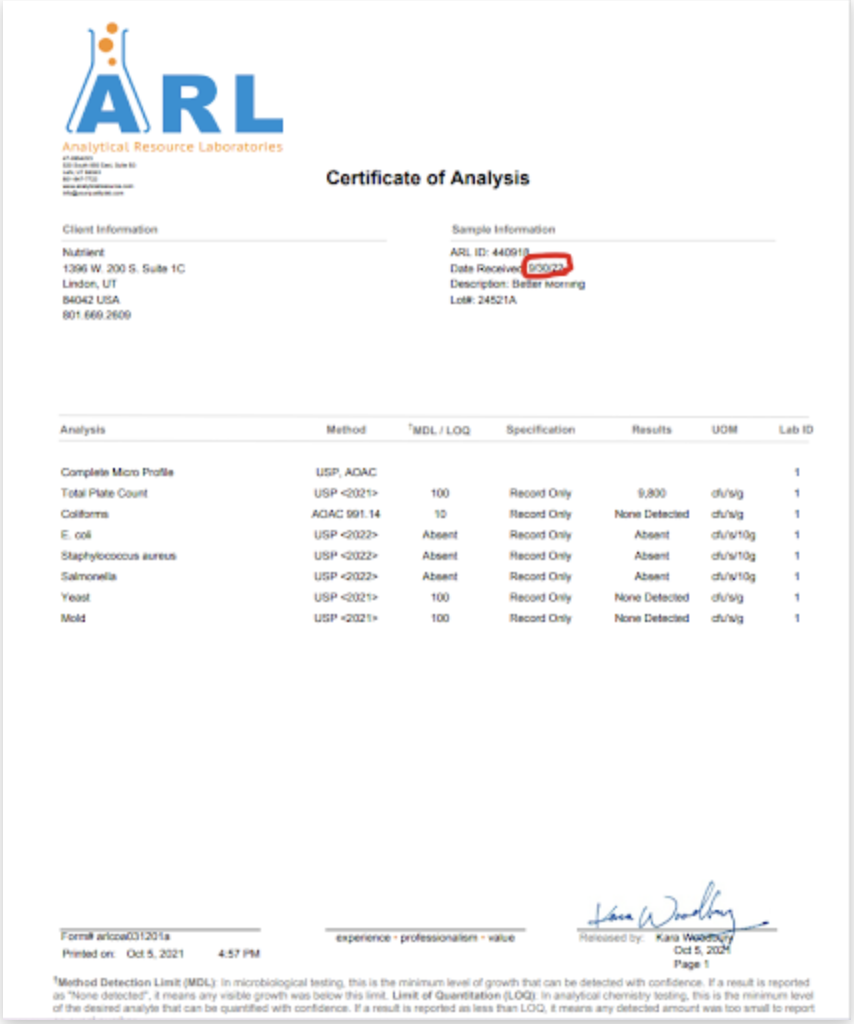This screenshot has width=854, height=1024.
Task: Click the 'Lot#: 24521A' line
Action: tap(483, 300)
